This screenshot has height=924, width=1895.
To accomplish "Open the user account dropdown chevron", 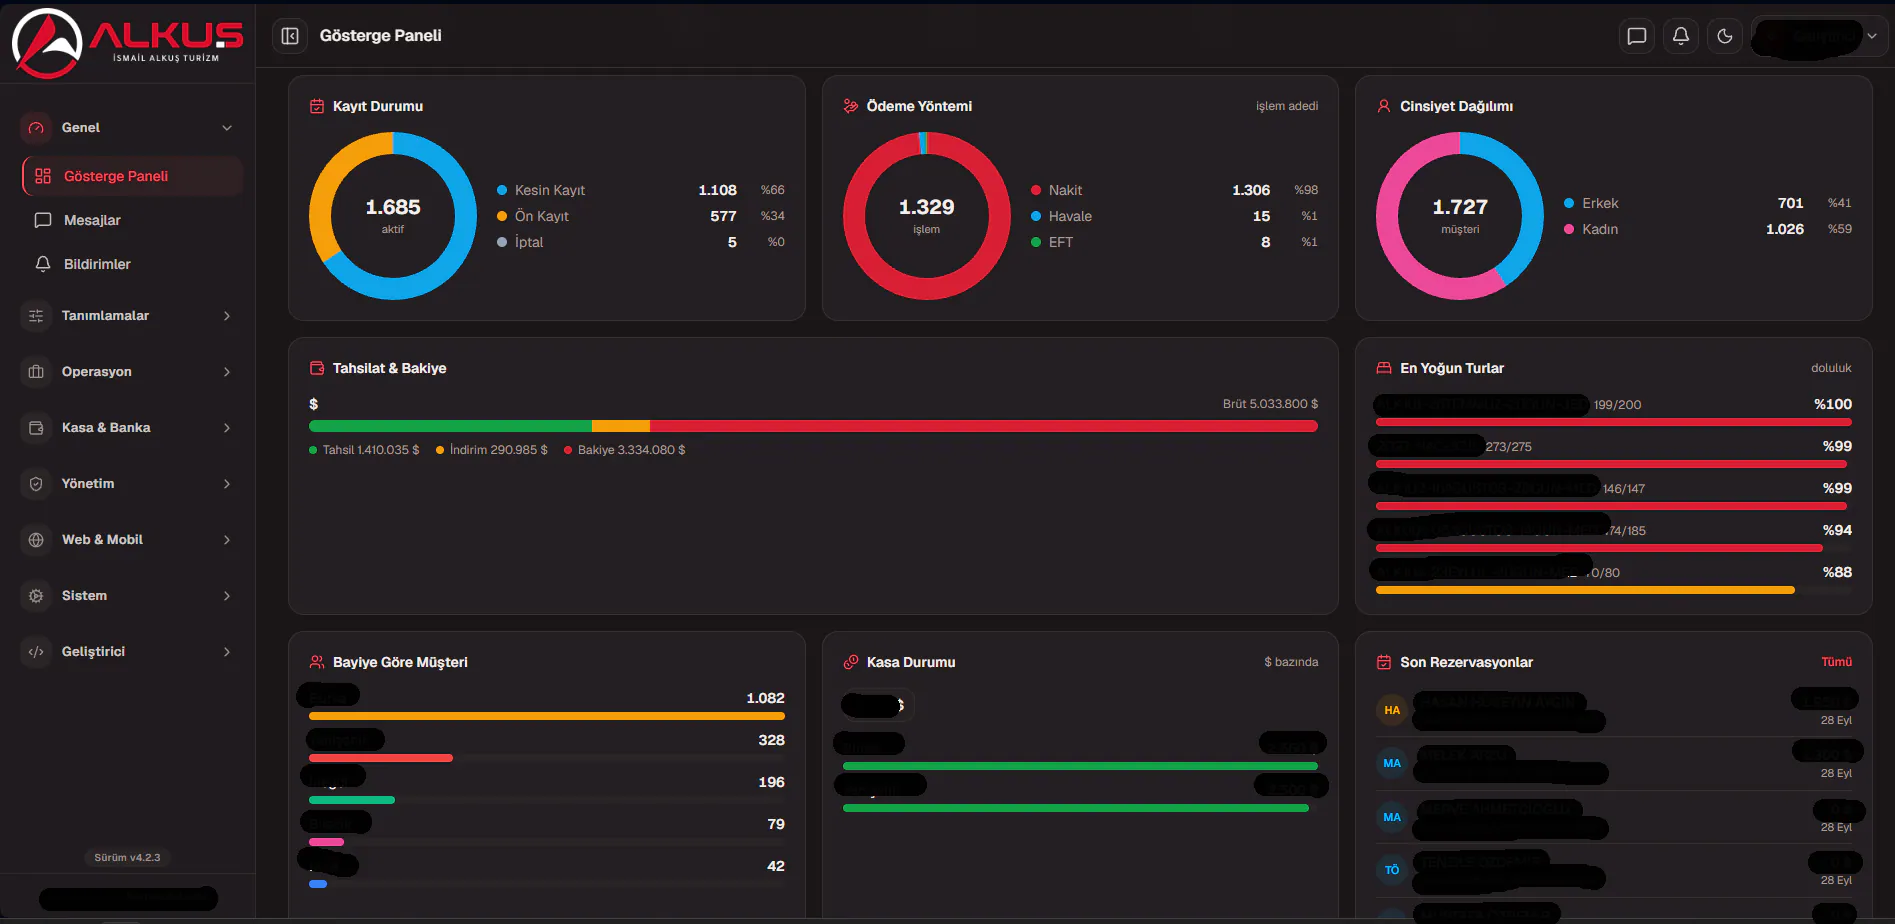I will tap(1872, 36).
